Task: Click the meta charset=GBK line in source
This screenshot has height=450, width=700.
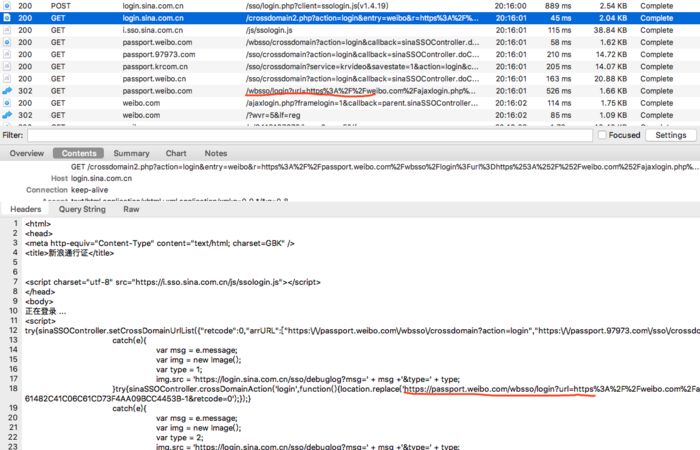Action: (x=160, y=243)
